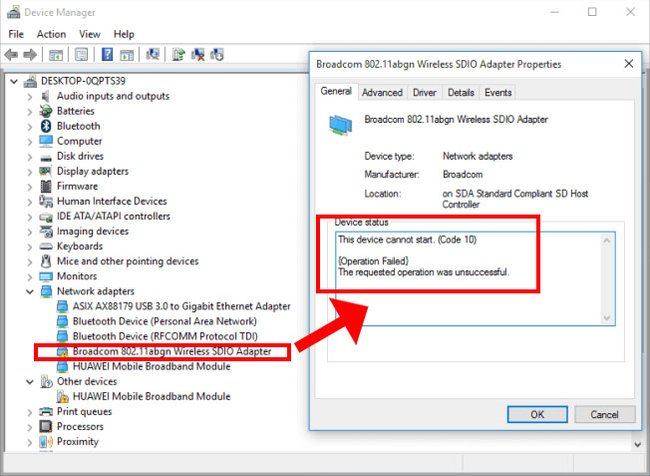Toggle the show/hide action pane icon
Viewport: 650px width, 476px height.
click(127, 54)
